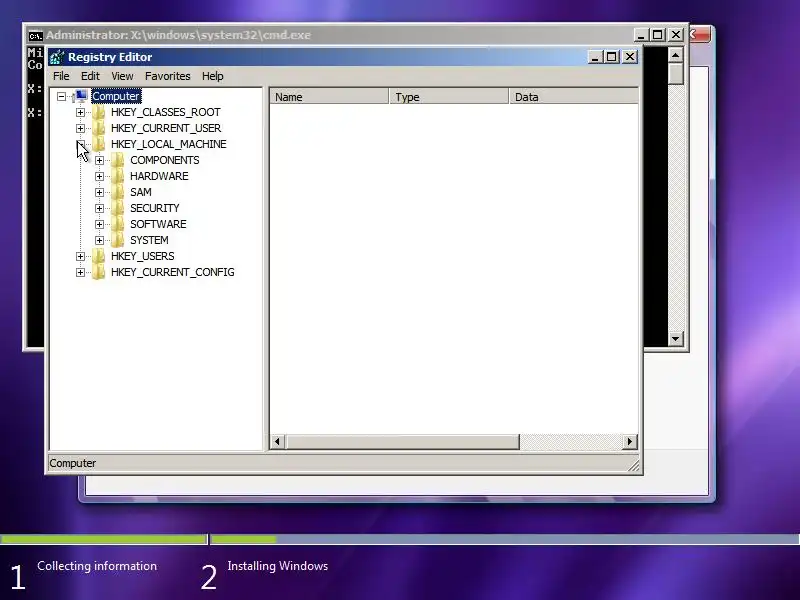Select the HKEY_USERS key label
800x600 pixels.
point(142,256)
